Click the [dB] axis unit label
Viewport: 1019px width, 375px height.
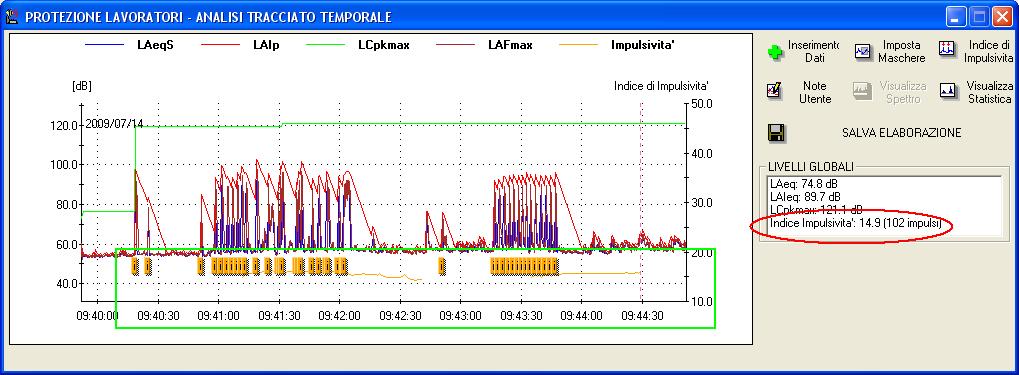[x=81, y=86]
